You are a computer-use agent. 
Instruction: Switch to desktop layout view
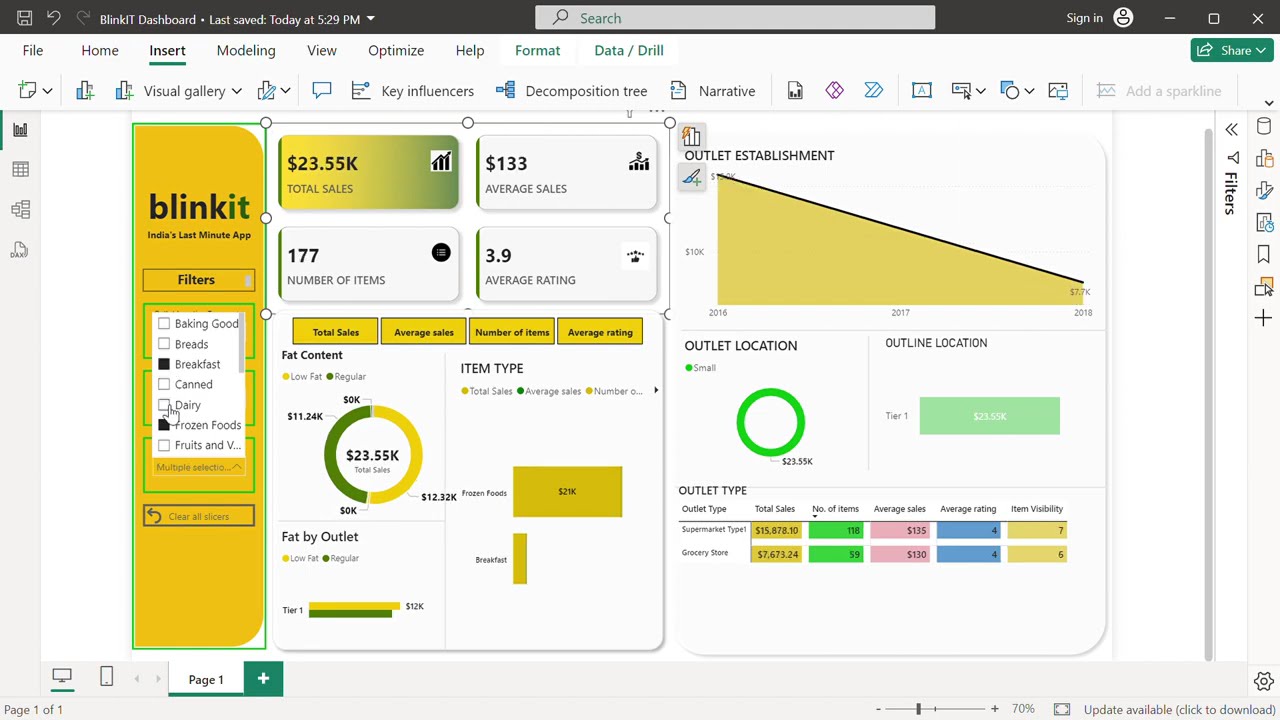pos(62,677)
